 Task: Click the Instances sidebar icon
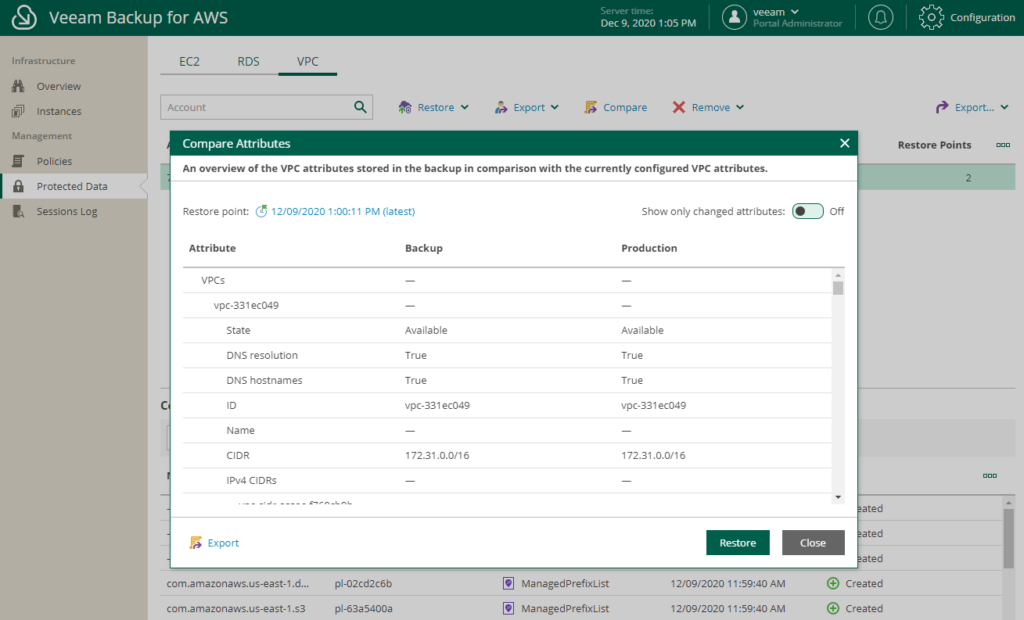[18, 111]
